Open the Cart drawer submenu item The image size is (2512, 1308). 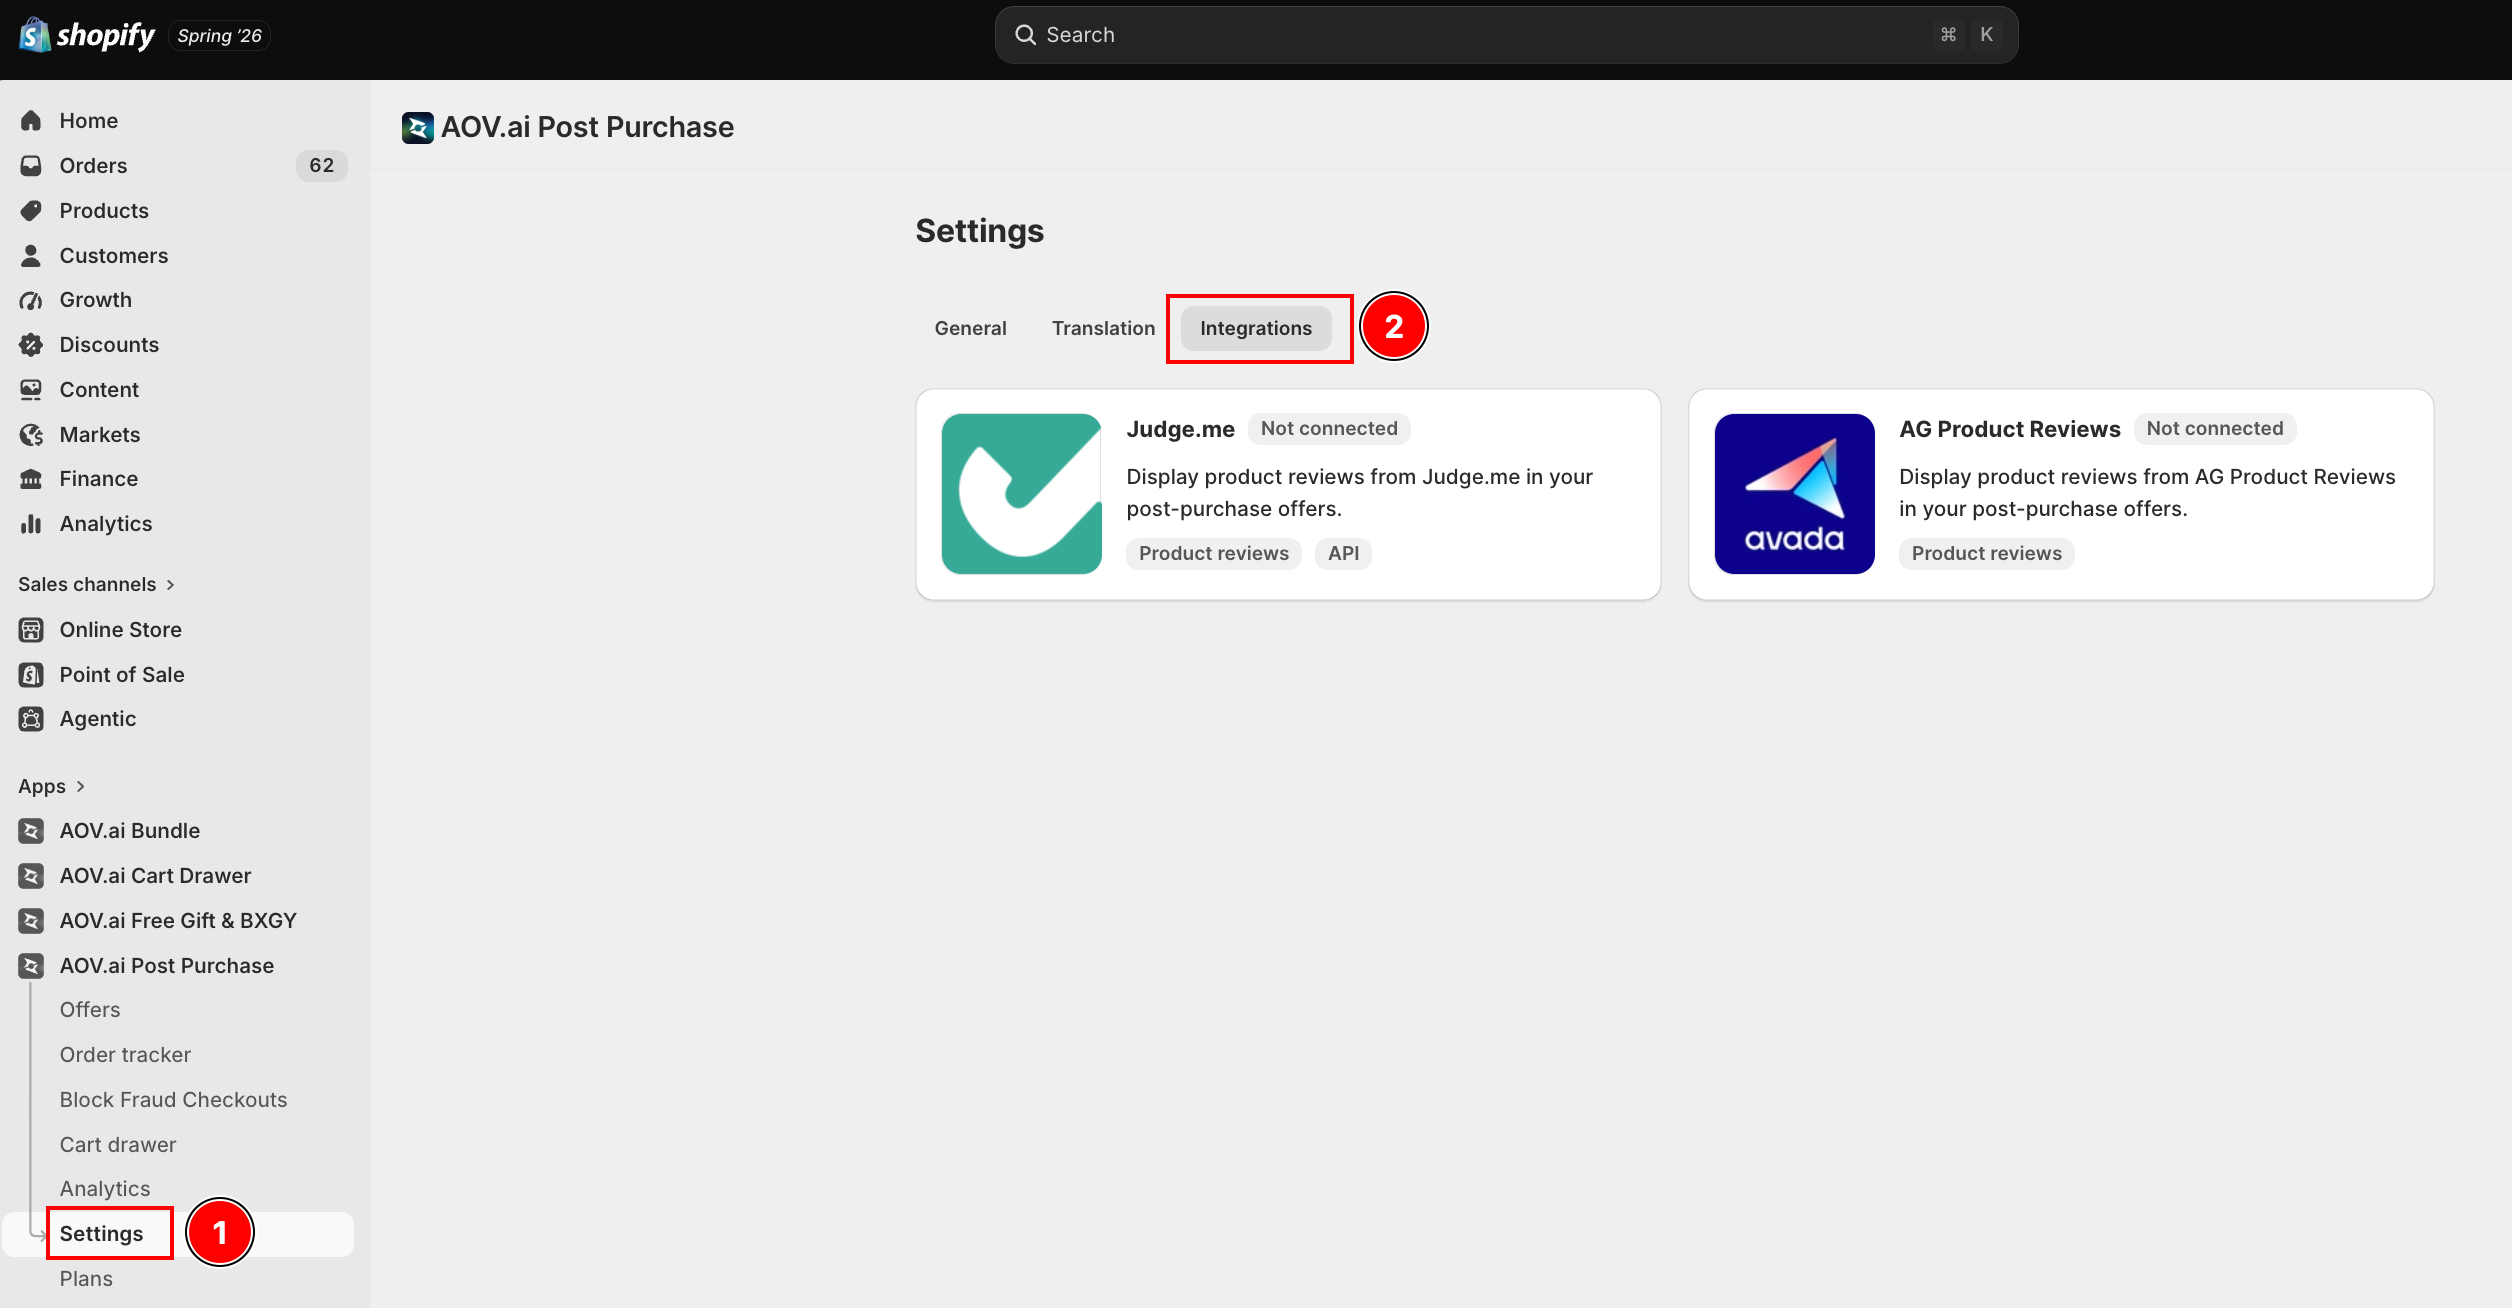coord(118,1145)
